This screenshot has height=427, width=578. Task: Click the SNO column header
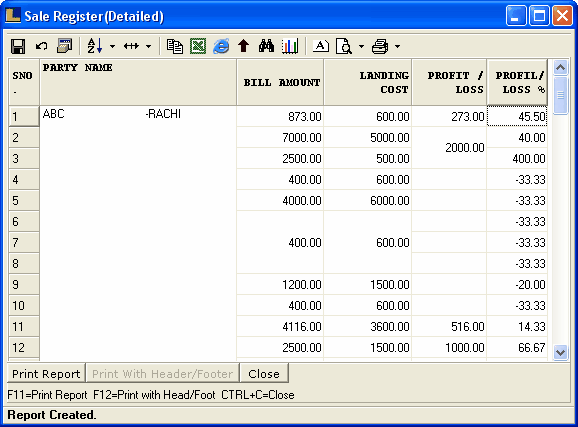pos(24,82)
